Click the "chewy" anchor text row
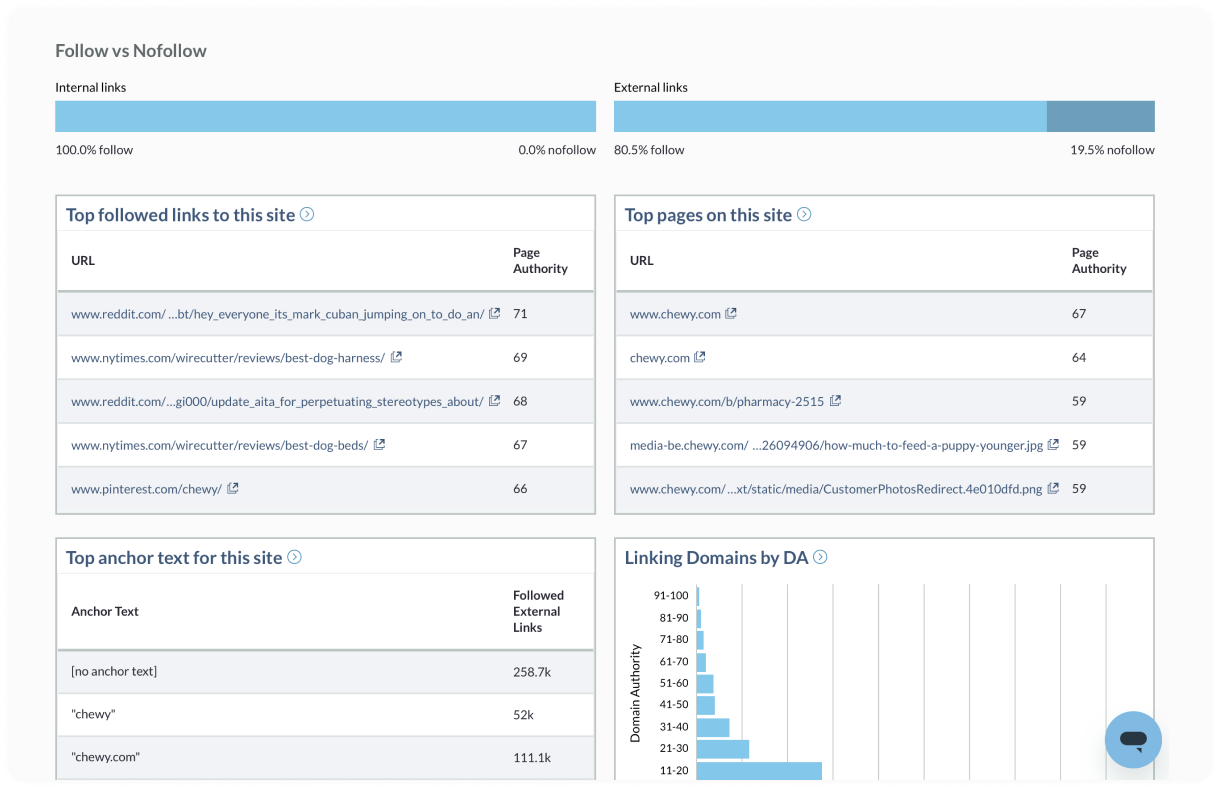This screenshot has height=790, width=1220. pos(325,715)
